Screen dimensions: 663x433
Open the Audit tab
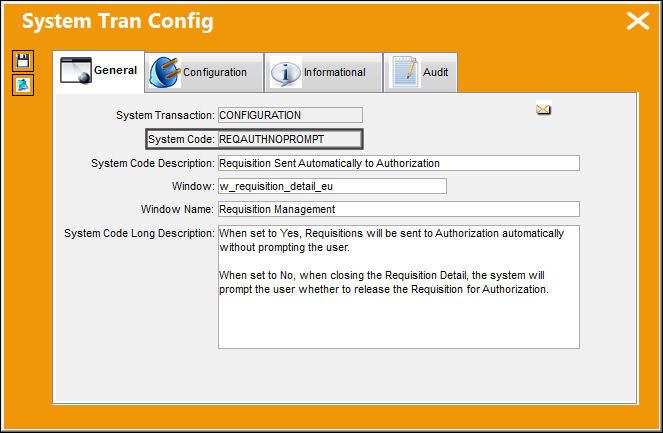(x=420, y=72)
